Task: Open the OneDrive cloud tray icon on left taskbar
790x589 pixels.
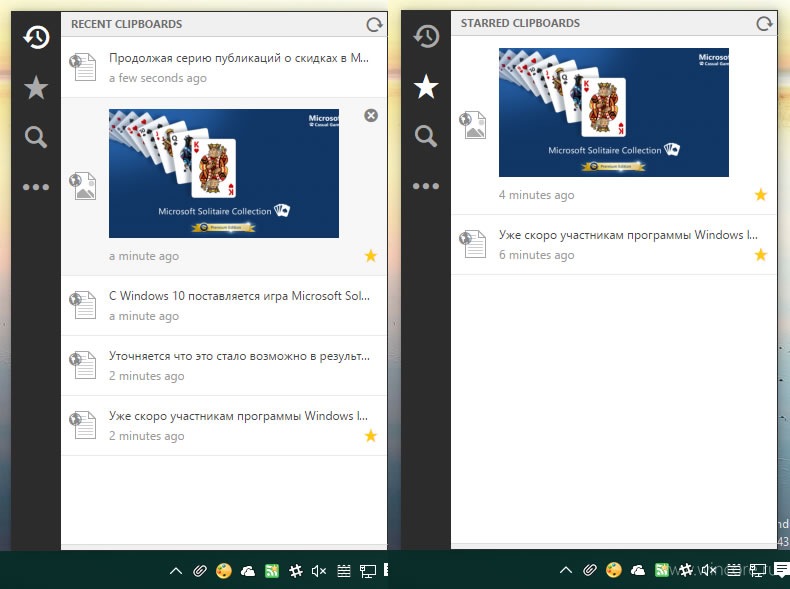Action: click(x=248, y=571)
